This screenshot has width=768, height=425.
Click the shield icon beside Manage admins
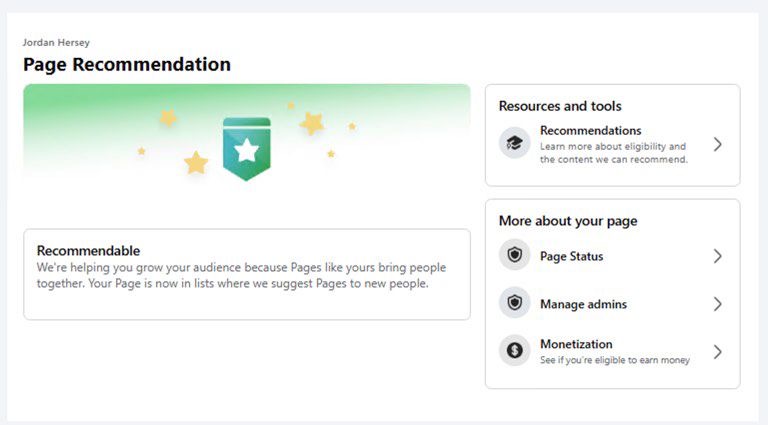(514, 303)
